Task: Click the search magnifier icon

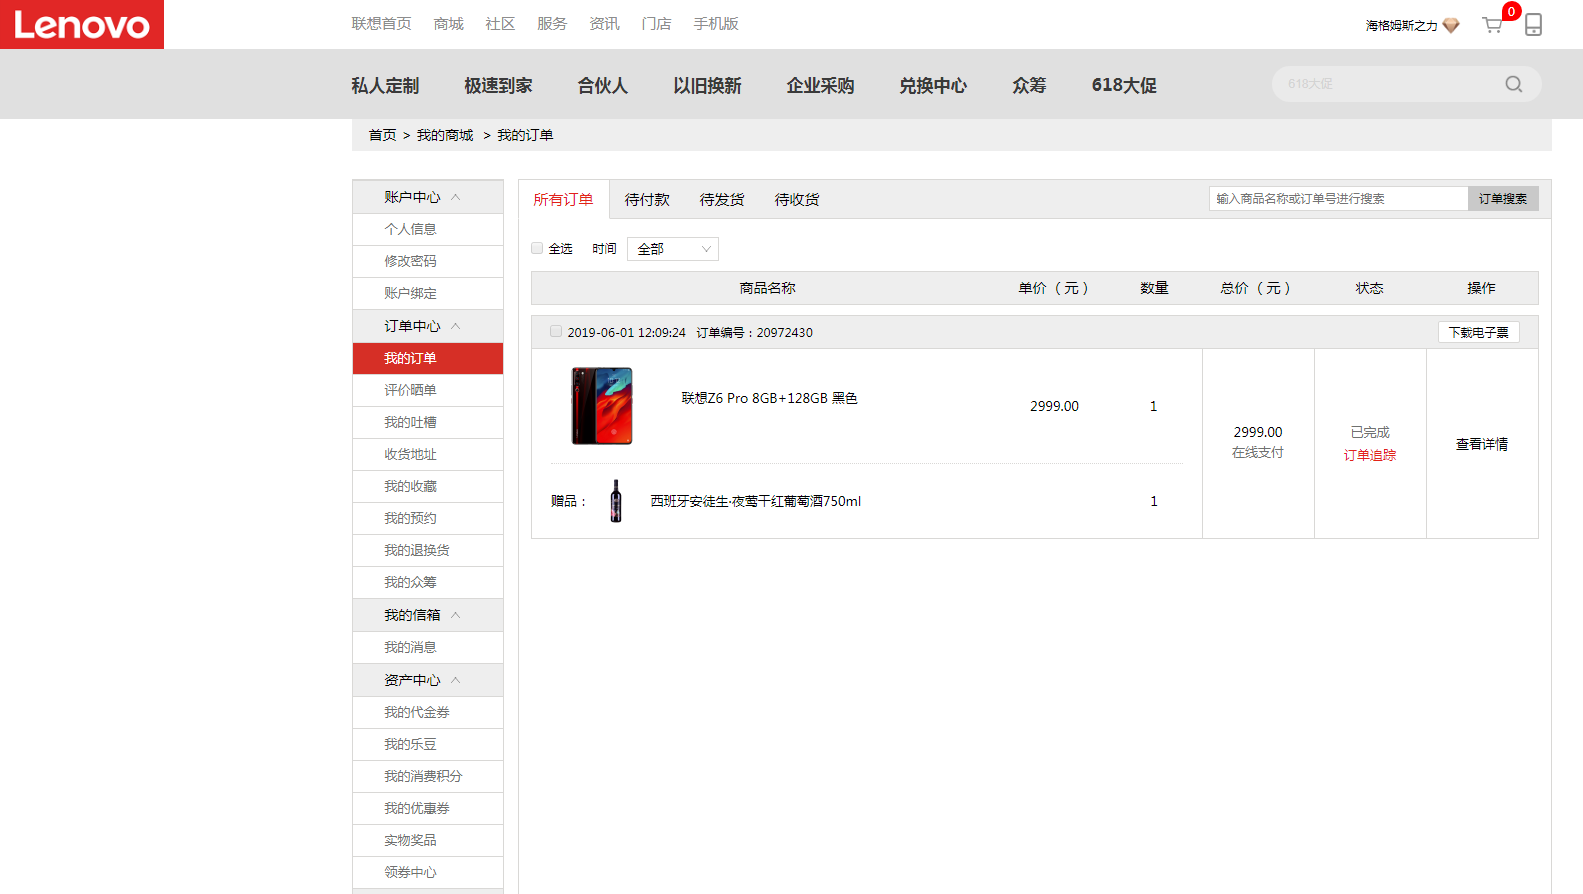Action: click(x=1514, y=84)
